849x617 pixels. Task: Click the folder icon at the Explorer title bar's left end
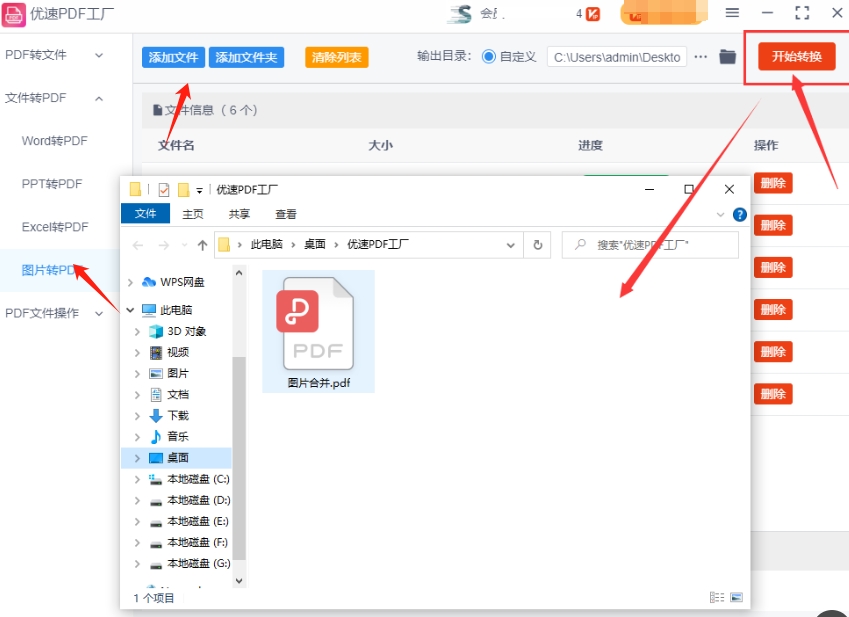coord(135,189)
